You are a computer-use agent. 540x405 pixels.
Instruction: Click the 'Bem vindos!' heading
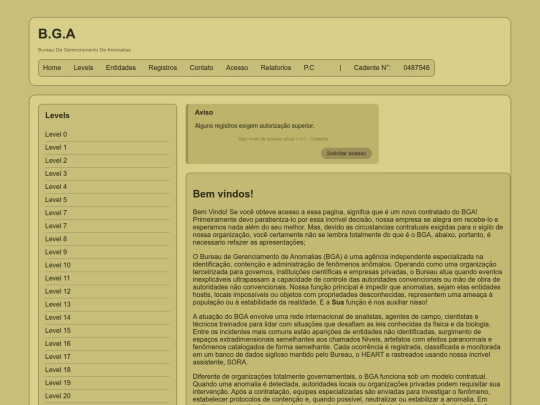point(223,194)
